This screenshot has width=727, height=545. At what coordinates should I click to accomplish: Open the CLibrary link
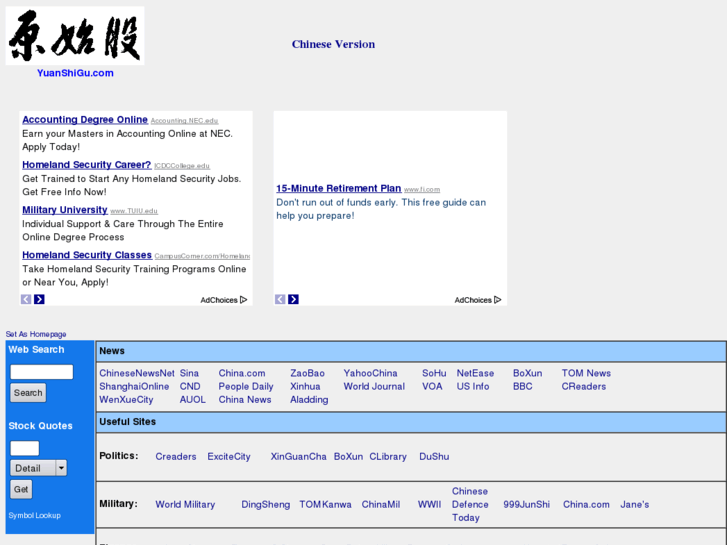(x=388, y=456)
